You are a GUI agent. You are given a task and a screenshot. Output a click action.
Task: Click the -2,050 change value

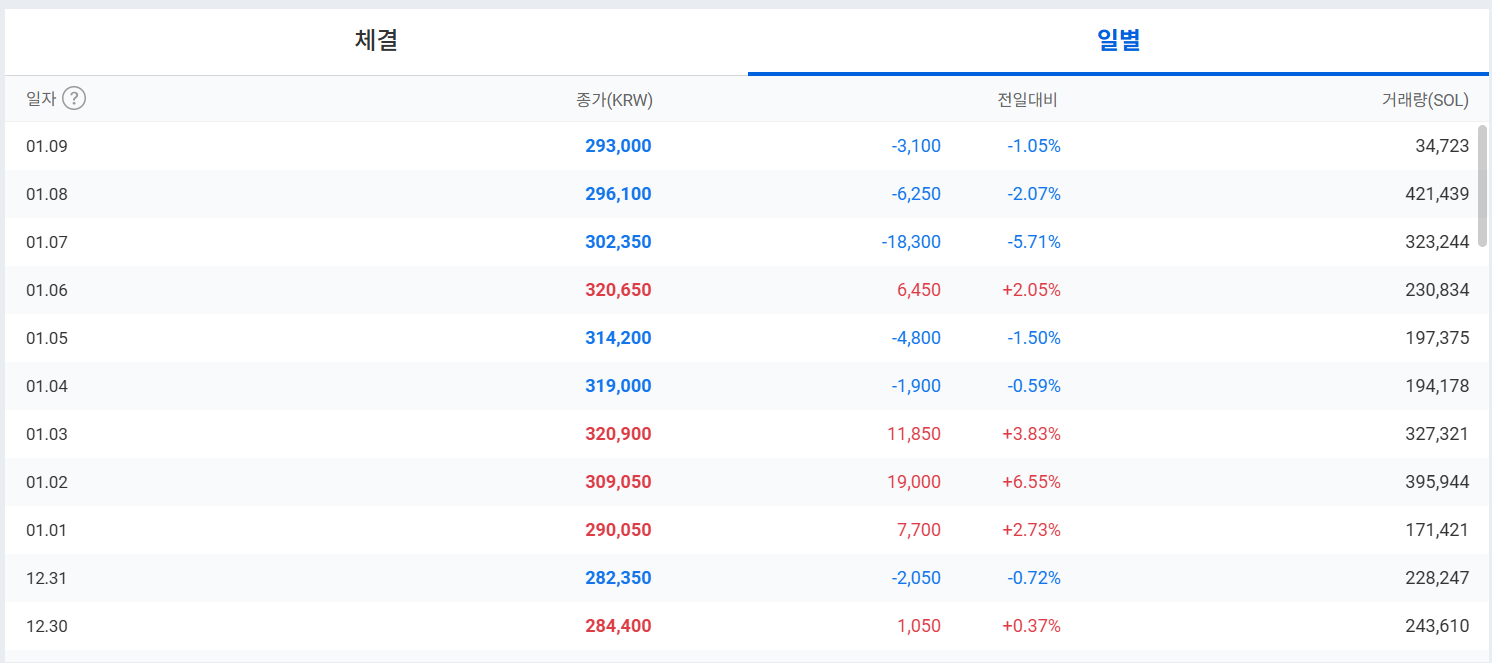916,578
